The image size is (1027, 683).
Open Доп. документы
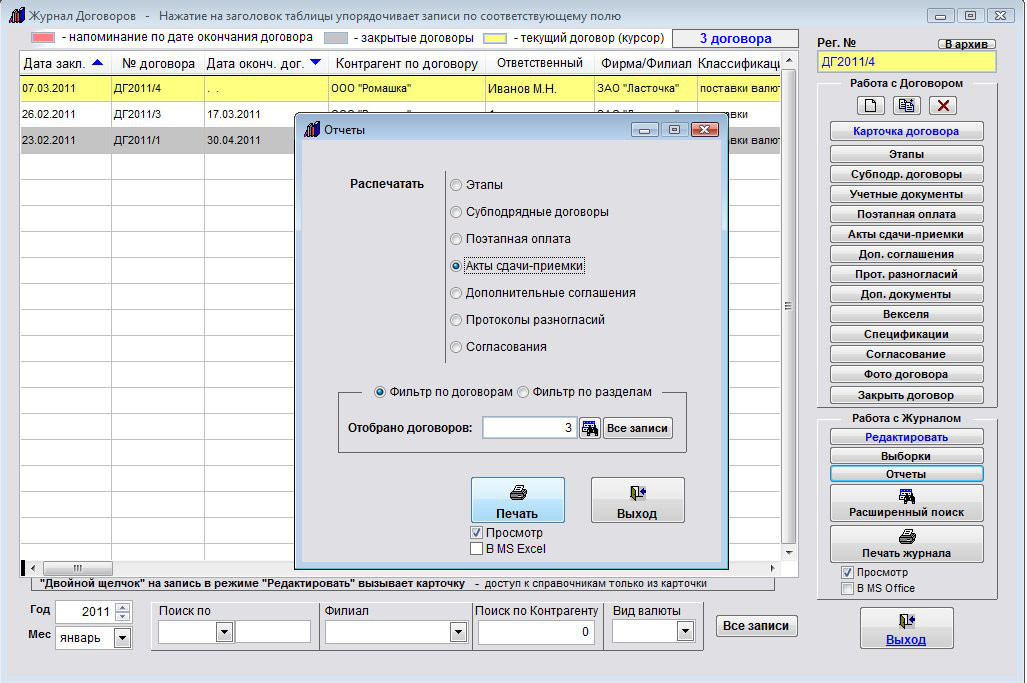pyautogui.click(x=906, y=295)
